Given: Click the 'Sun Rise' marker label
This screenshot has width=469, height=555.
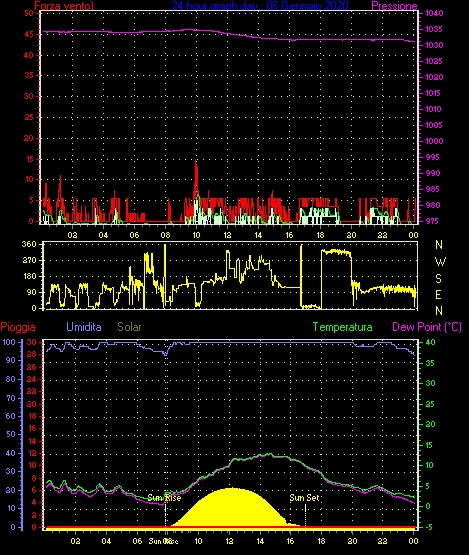Looking at the screenshot, I should click(164, 498).
